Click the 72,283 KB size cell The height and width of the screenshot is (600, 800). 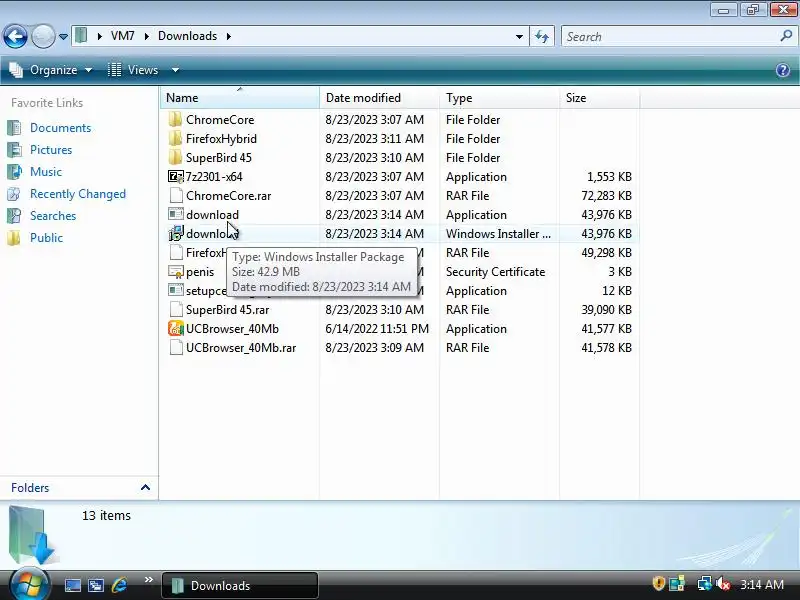pyautogui.click(x=606, y=195)
